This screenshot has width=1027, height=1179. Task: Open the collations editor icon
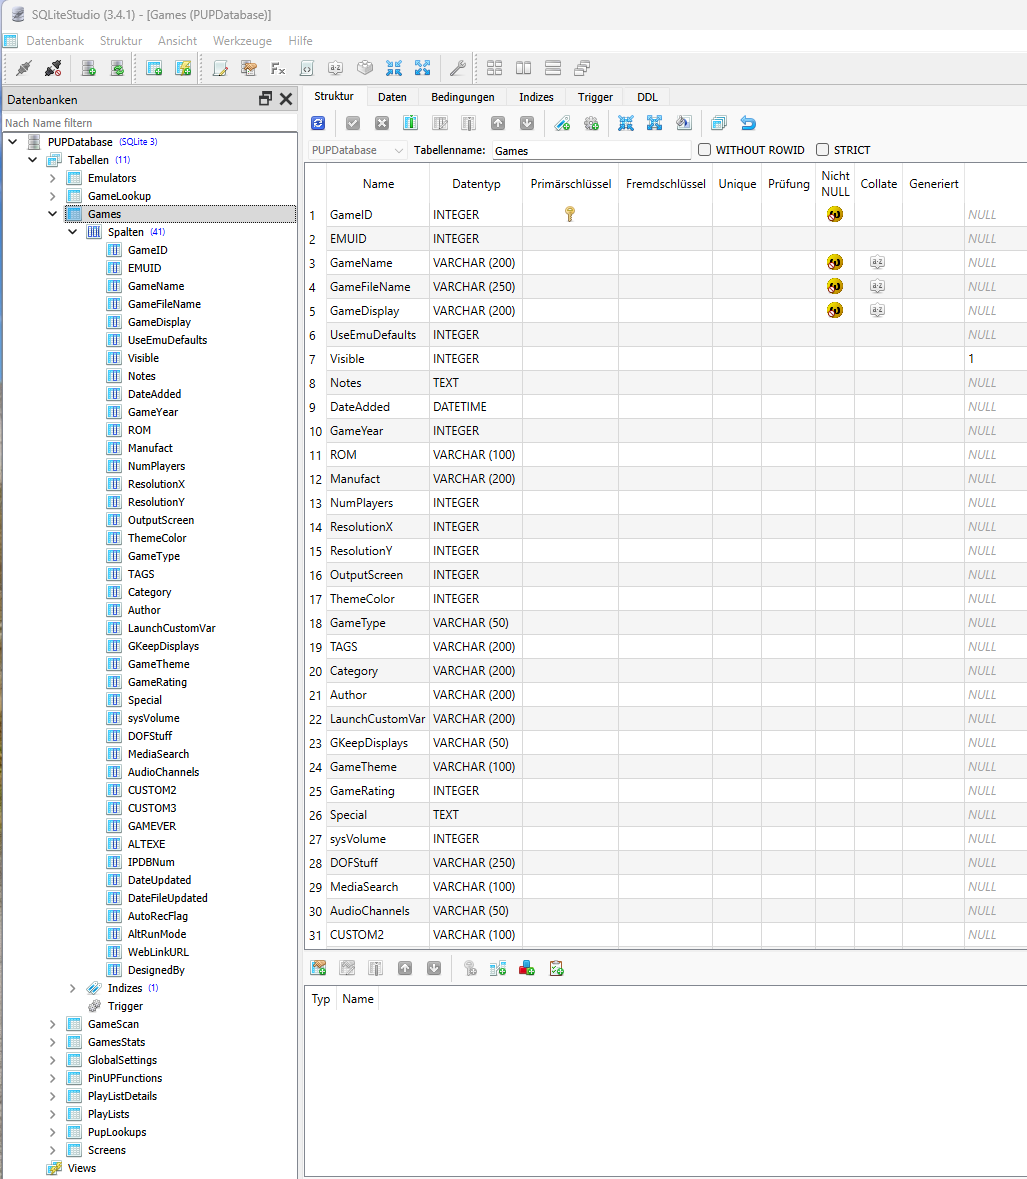[x=335, y=68]
